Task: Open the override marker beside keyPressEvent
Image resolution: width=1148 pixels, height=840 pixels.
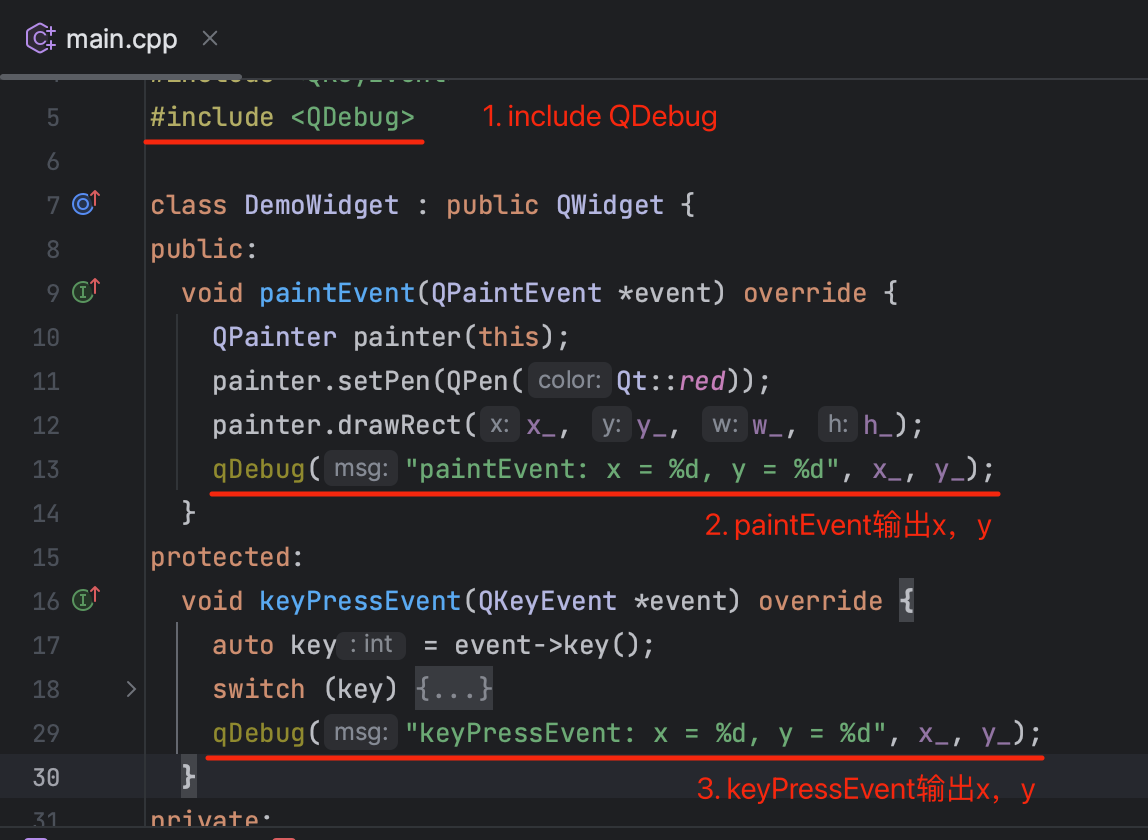Action: coord(86,599)
